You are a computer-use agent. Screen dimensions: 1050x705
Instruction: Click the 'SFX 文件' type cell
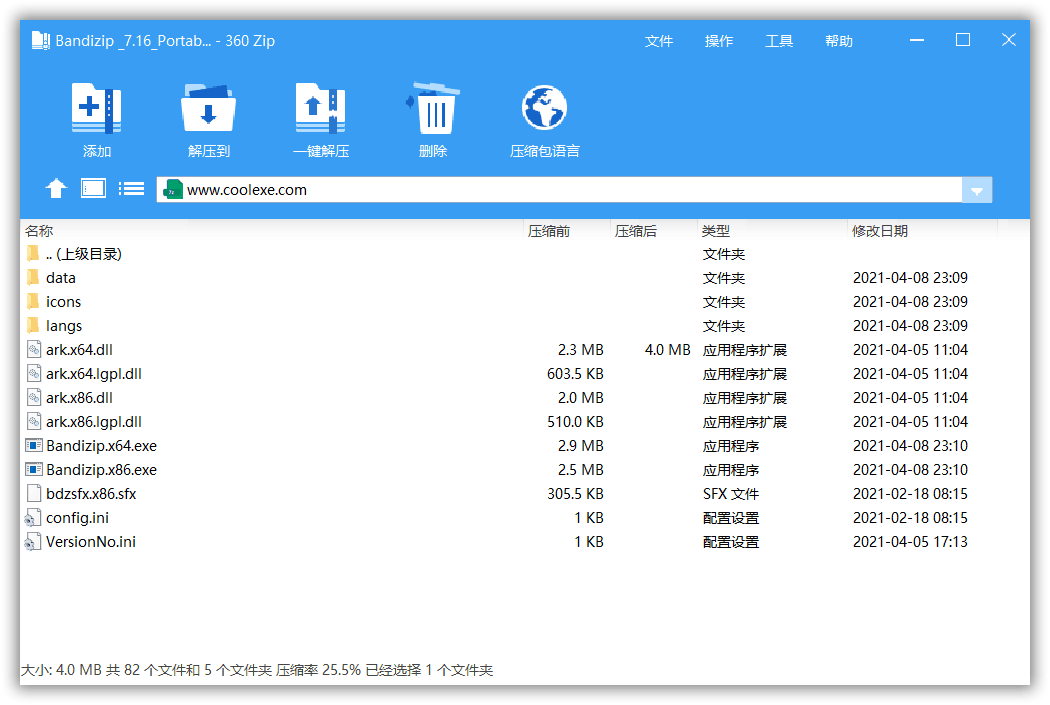click(731, 494)
